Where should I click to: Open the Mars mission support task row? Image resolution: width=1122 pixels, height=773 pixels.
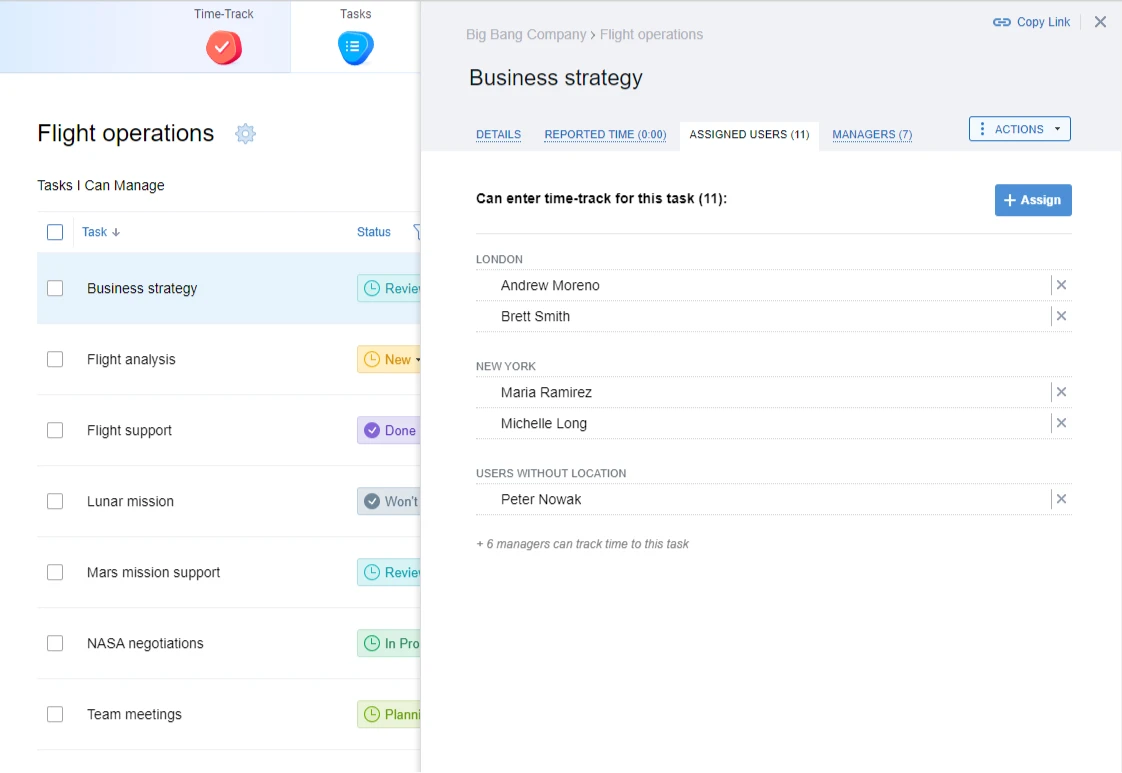[x=154, y=573]
